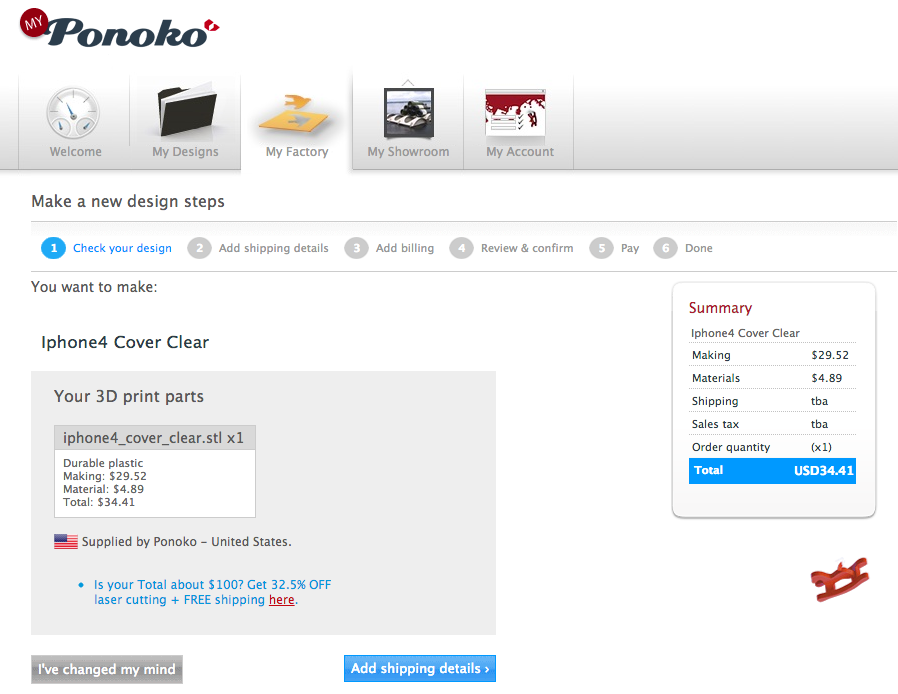The image size is (898, 694).
Task: Select the Done step
Action: pyautogui.click(x=699, y=248)
